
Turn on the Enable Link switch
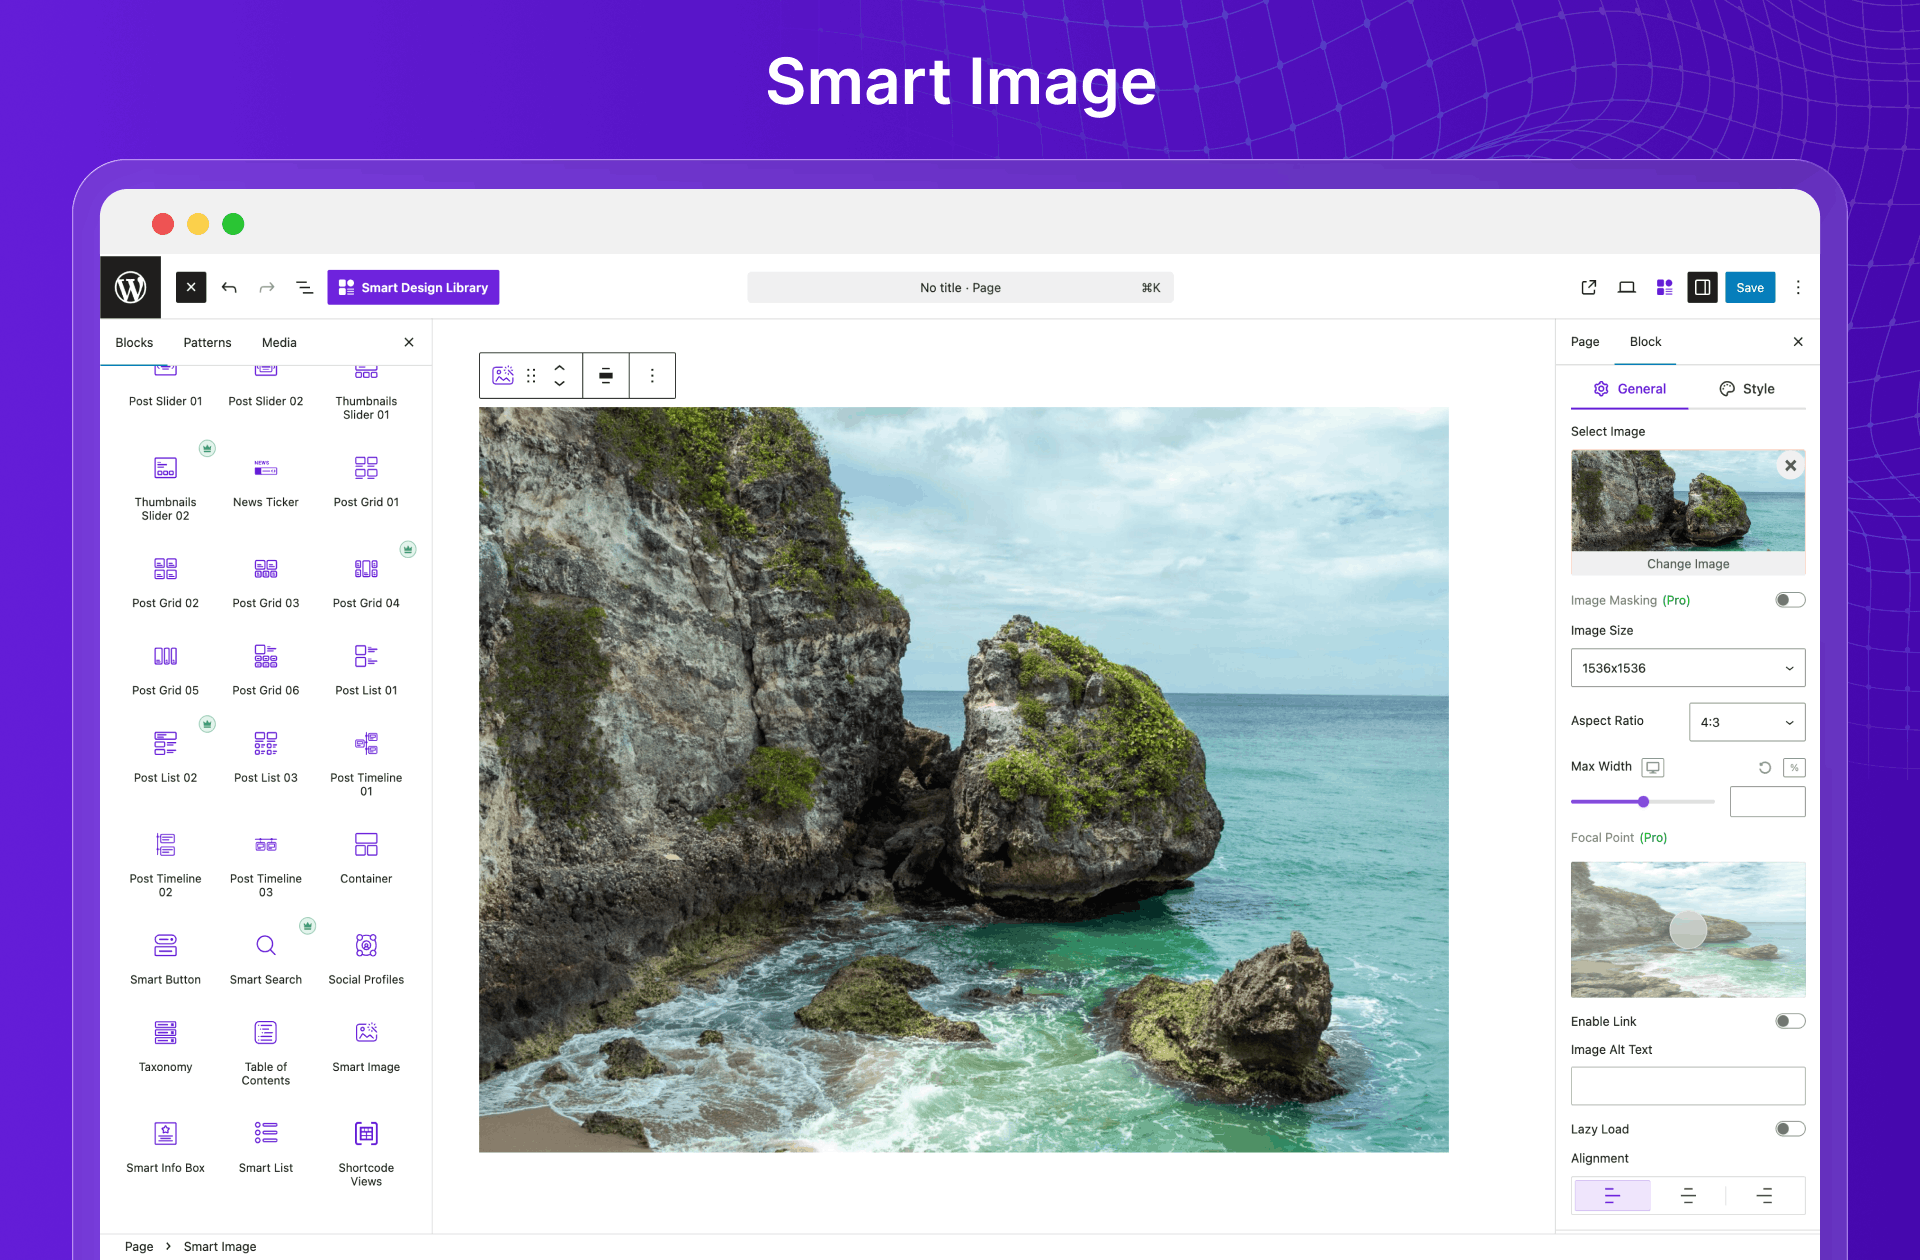(1789, 1021)
